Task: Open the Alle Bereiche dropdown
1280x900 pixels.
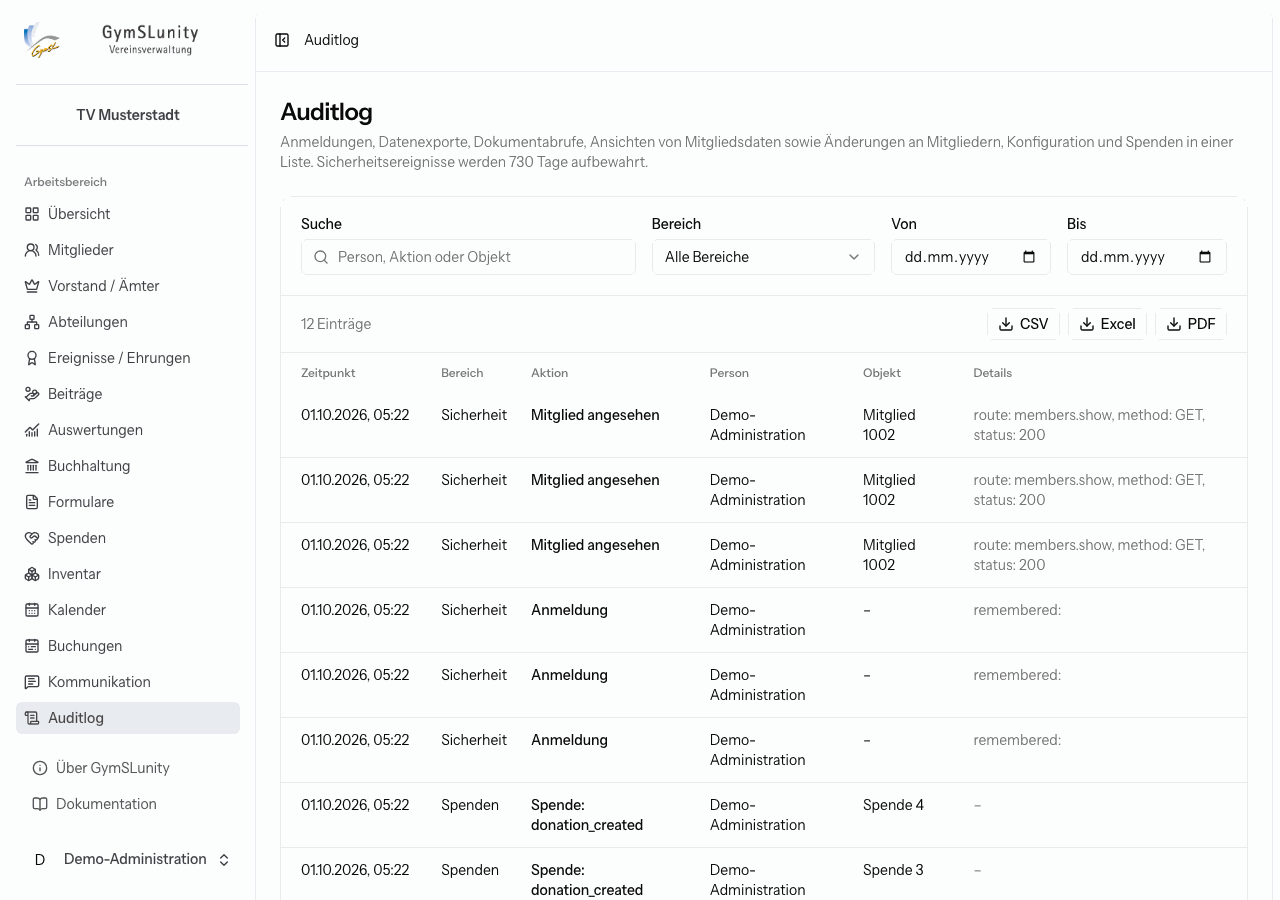Action: click(763, 257)
